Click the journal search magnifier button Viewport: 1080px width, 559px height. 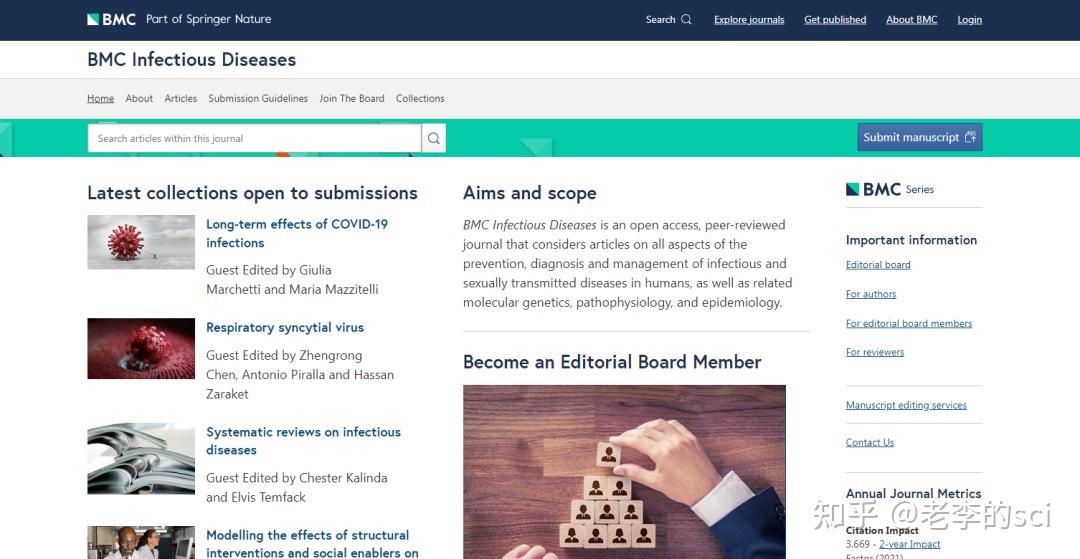click(x=434, y=138)
